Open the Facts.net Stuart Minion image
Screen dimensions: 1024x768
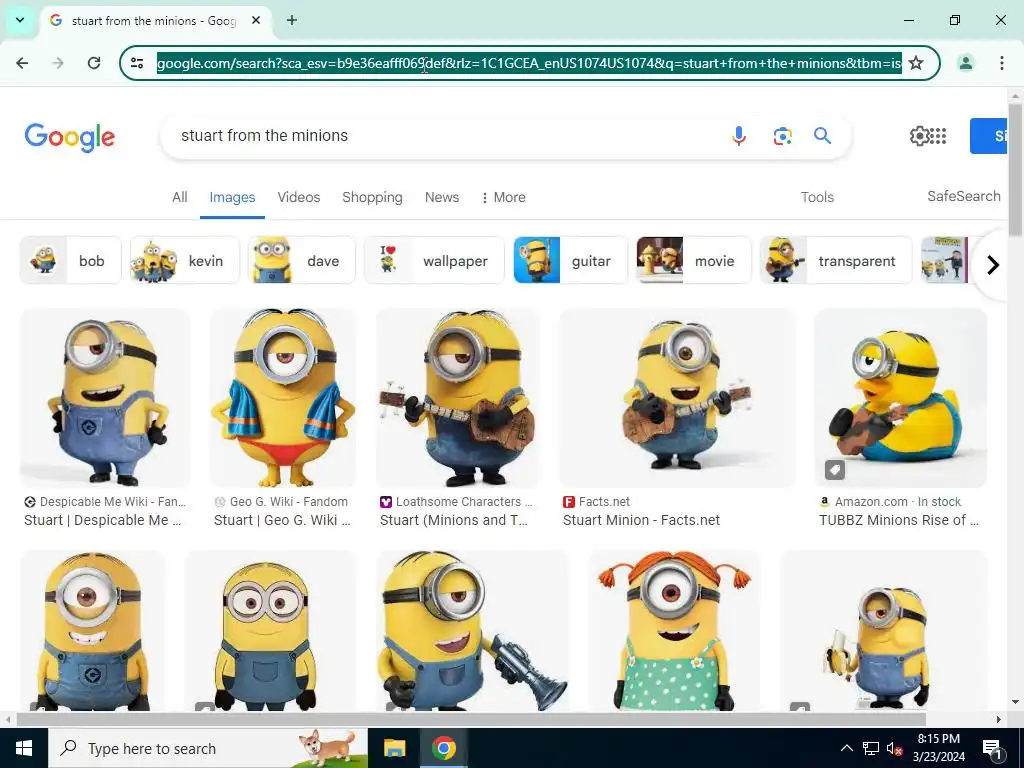(x=677, y=398)
